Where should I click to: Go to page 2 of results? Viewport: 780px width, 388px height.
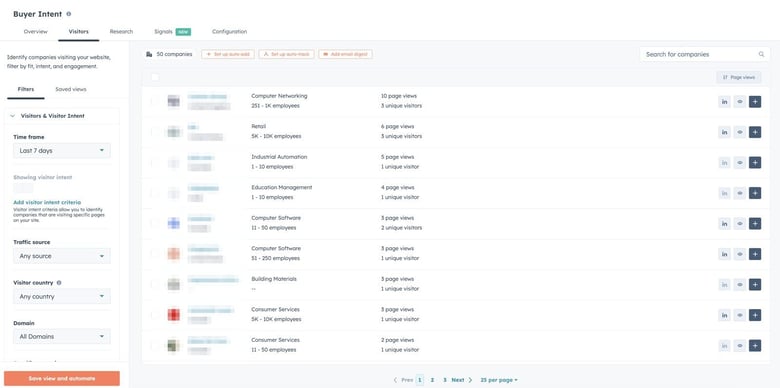point(432,380)
